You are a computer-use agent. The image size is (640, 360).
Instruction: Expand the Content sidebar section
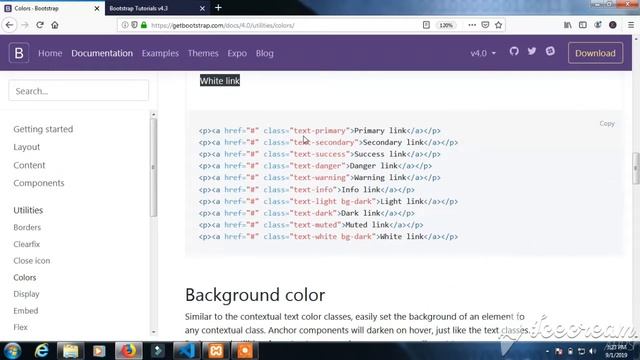pos(29,165)
